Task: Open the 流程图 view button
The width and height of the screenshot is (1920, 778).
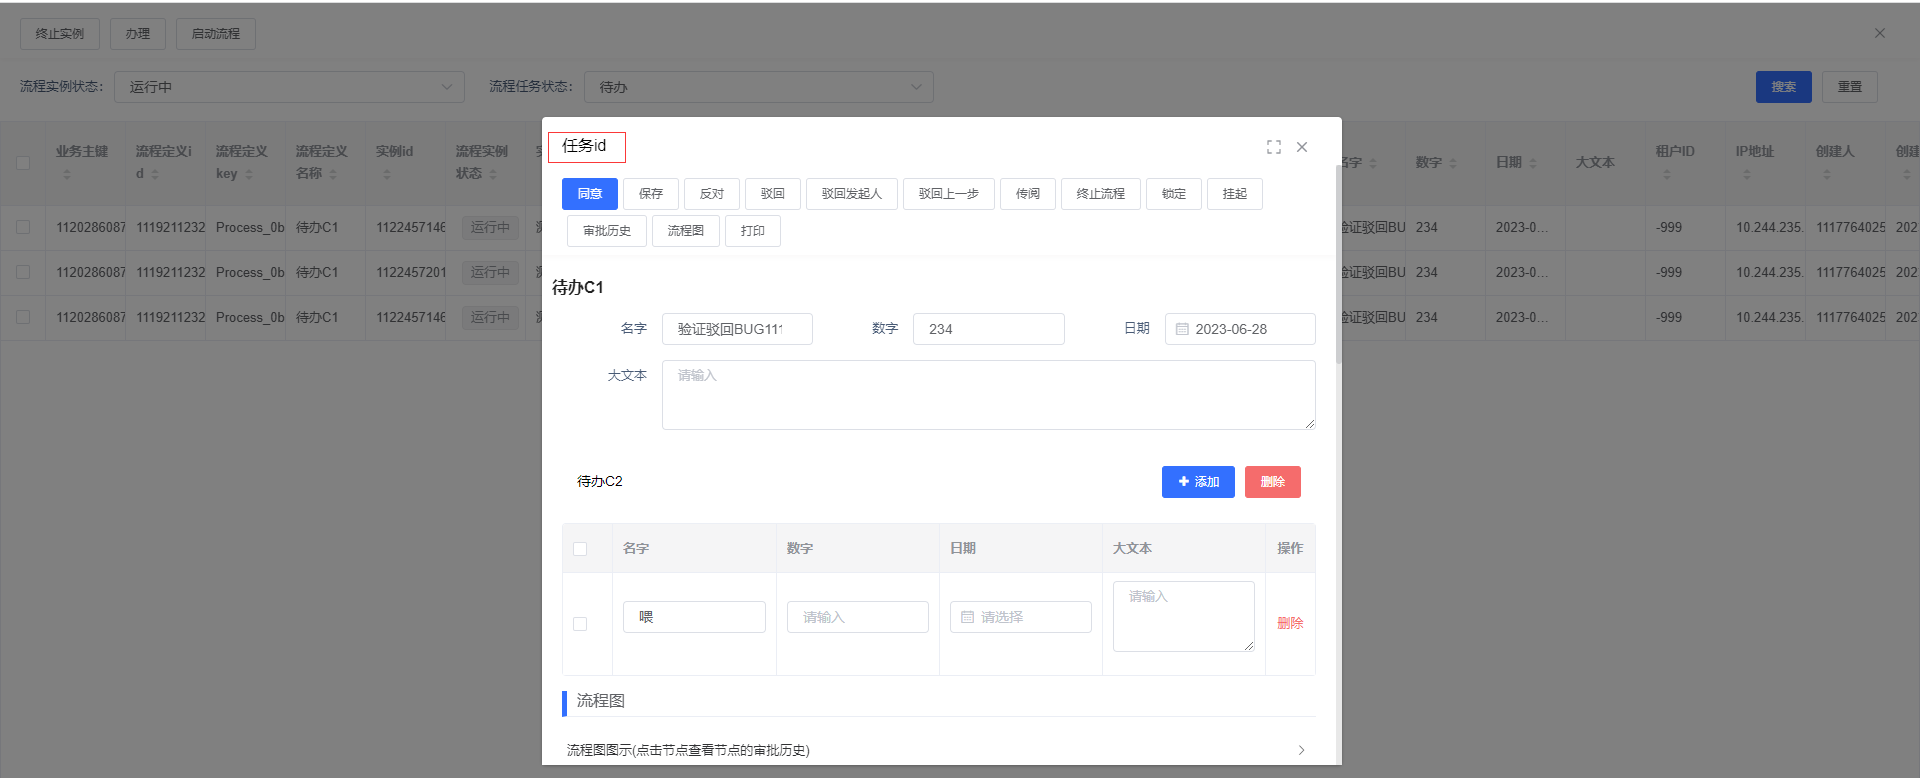Action: click(x=686, y=231)
